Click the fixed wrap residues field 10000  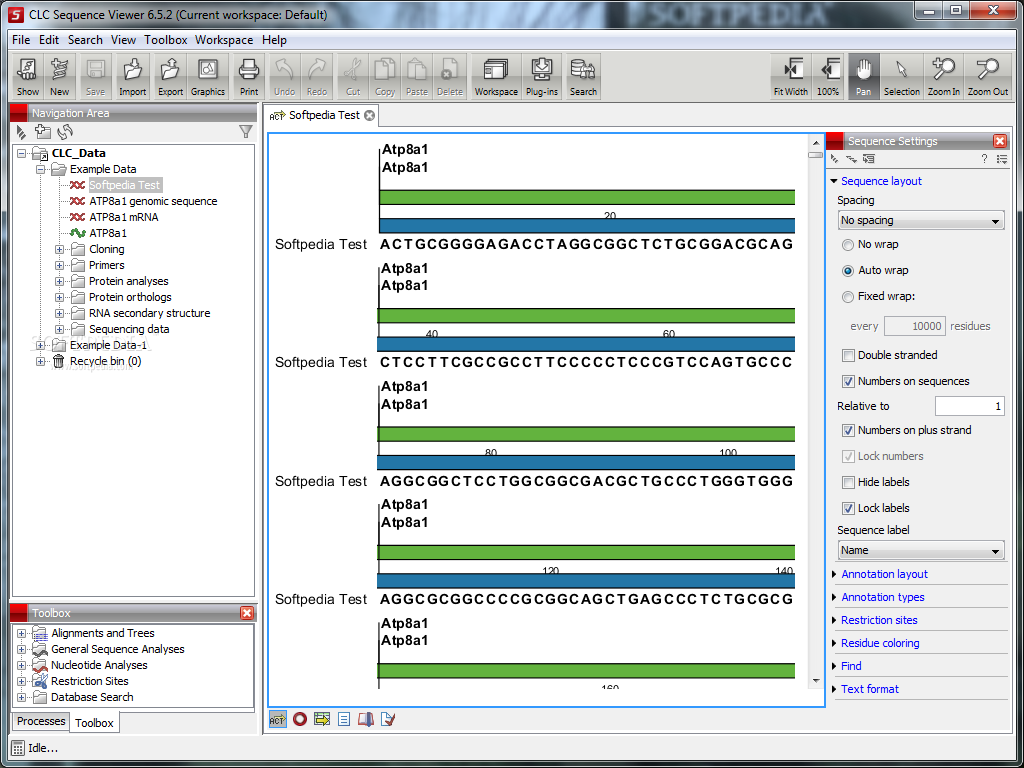click(914, 326)
